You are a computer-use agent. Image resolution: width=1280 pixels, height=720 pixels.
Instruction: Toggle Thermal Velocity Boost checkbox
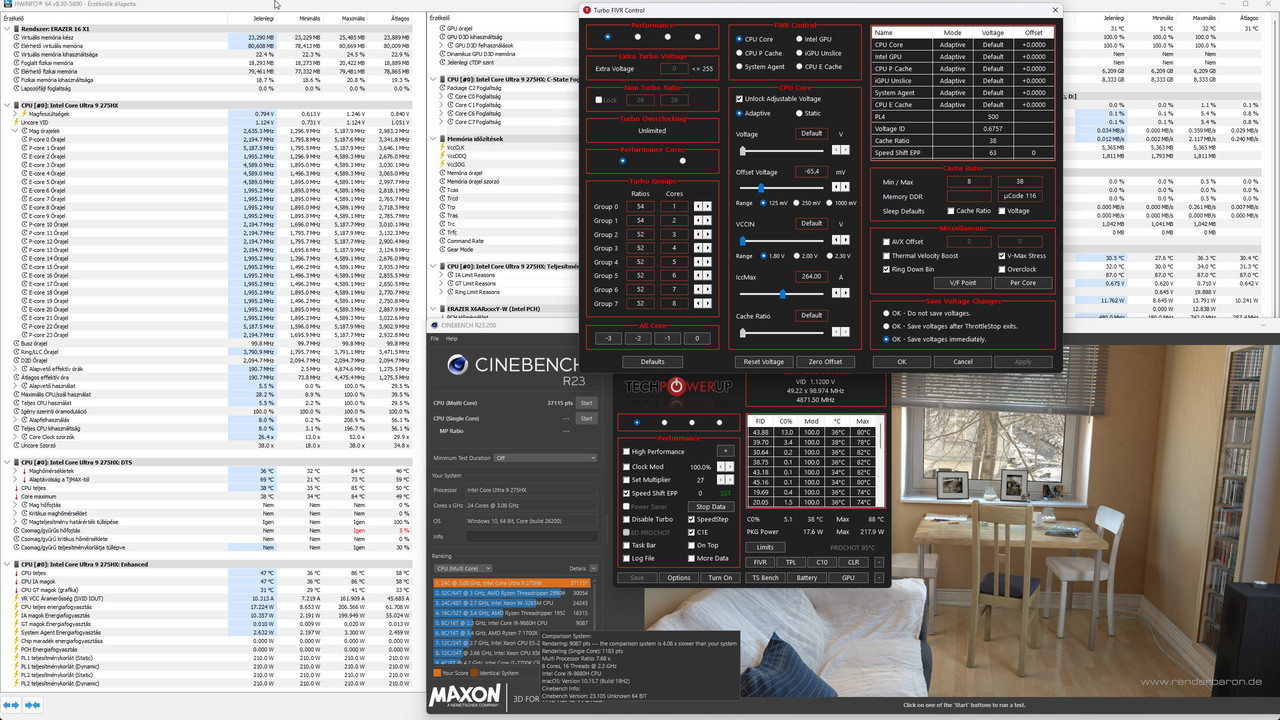887,255
